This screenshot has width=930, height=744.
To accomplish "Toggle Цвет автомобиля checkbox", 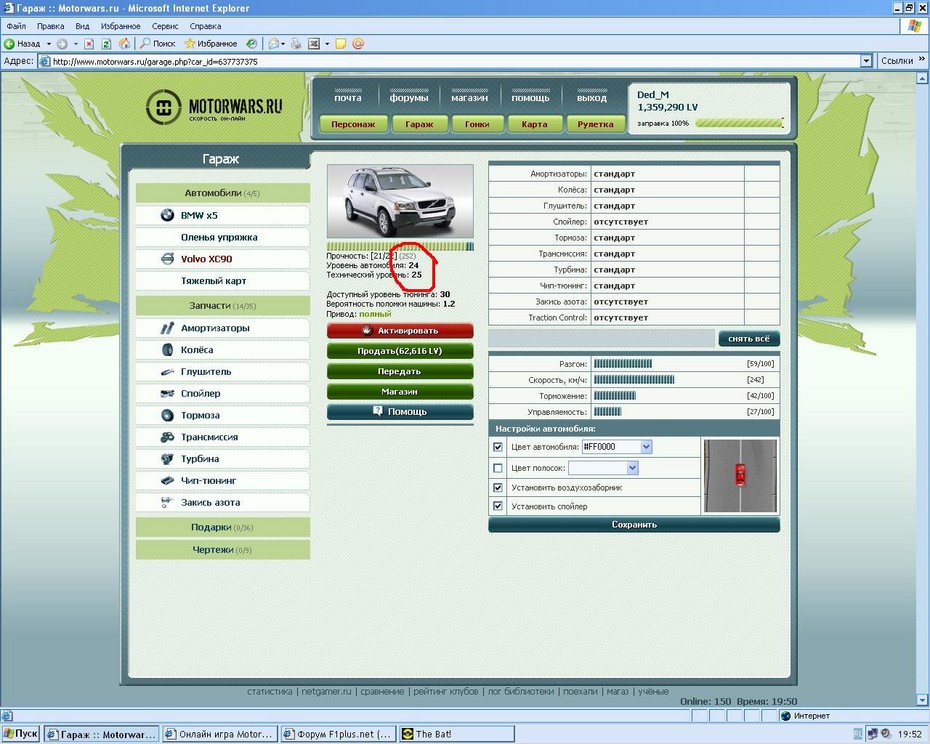I will pos(498,447).
